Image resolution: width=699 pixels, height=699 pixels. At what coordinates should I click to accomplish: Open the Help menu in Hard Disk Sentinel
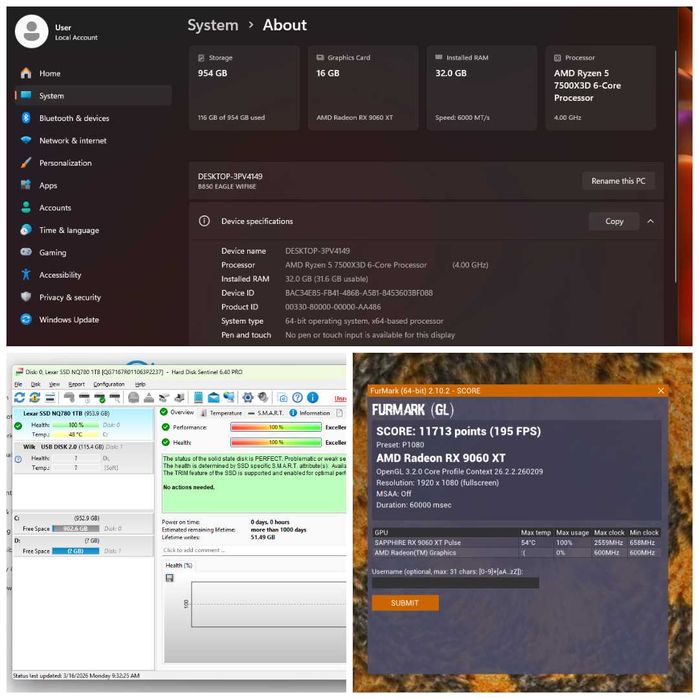click(x=140, y=384)
